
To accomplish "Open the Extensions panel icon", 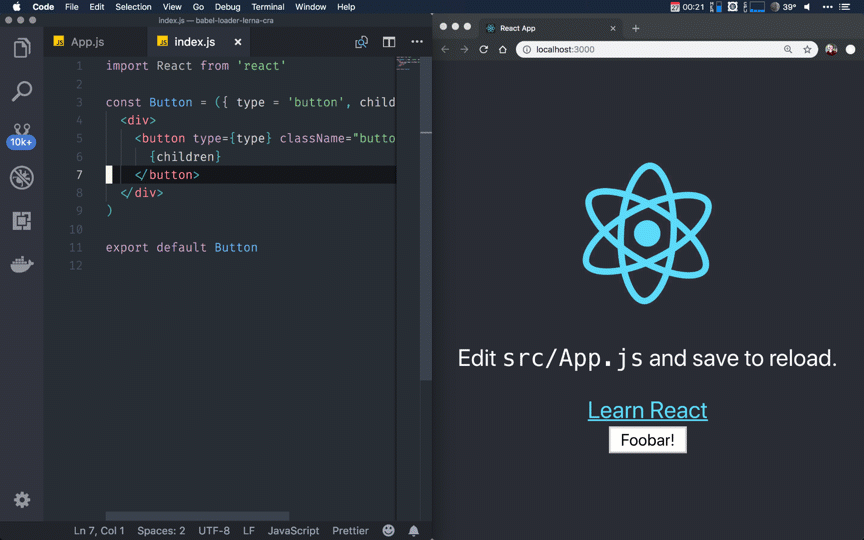I will [x=21, y=221].
